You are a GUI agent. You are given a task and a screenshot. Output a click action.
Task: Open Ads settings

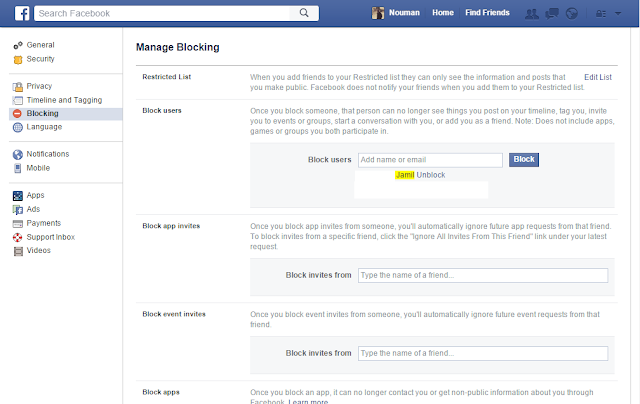click(x=33, y=209)
